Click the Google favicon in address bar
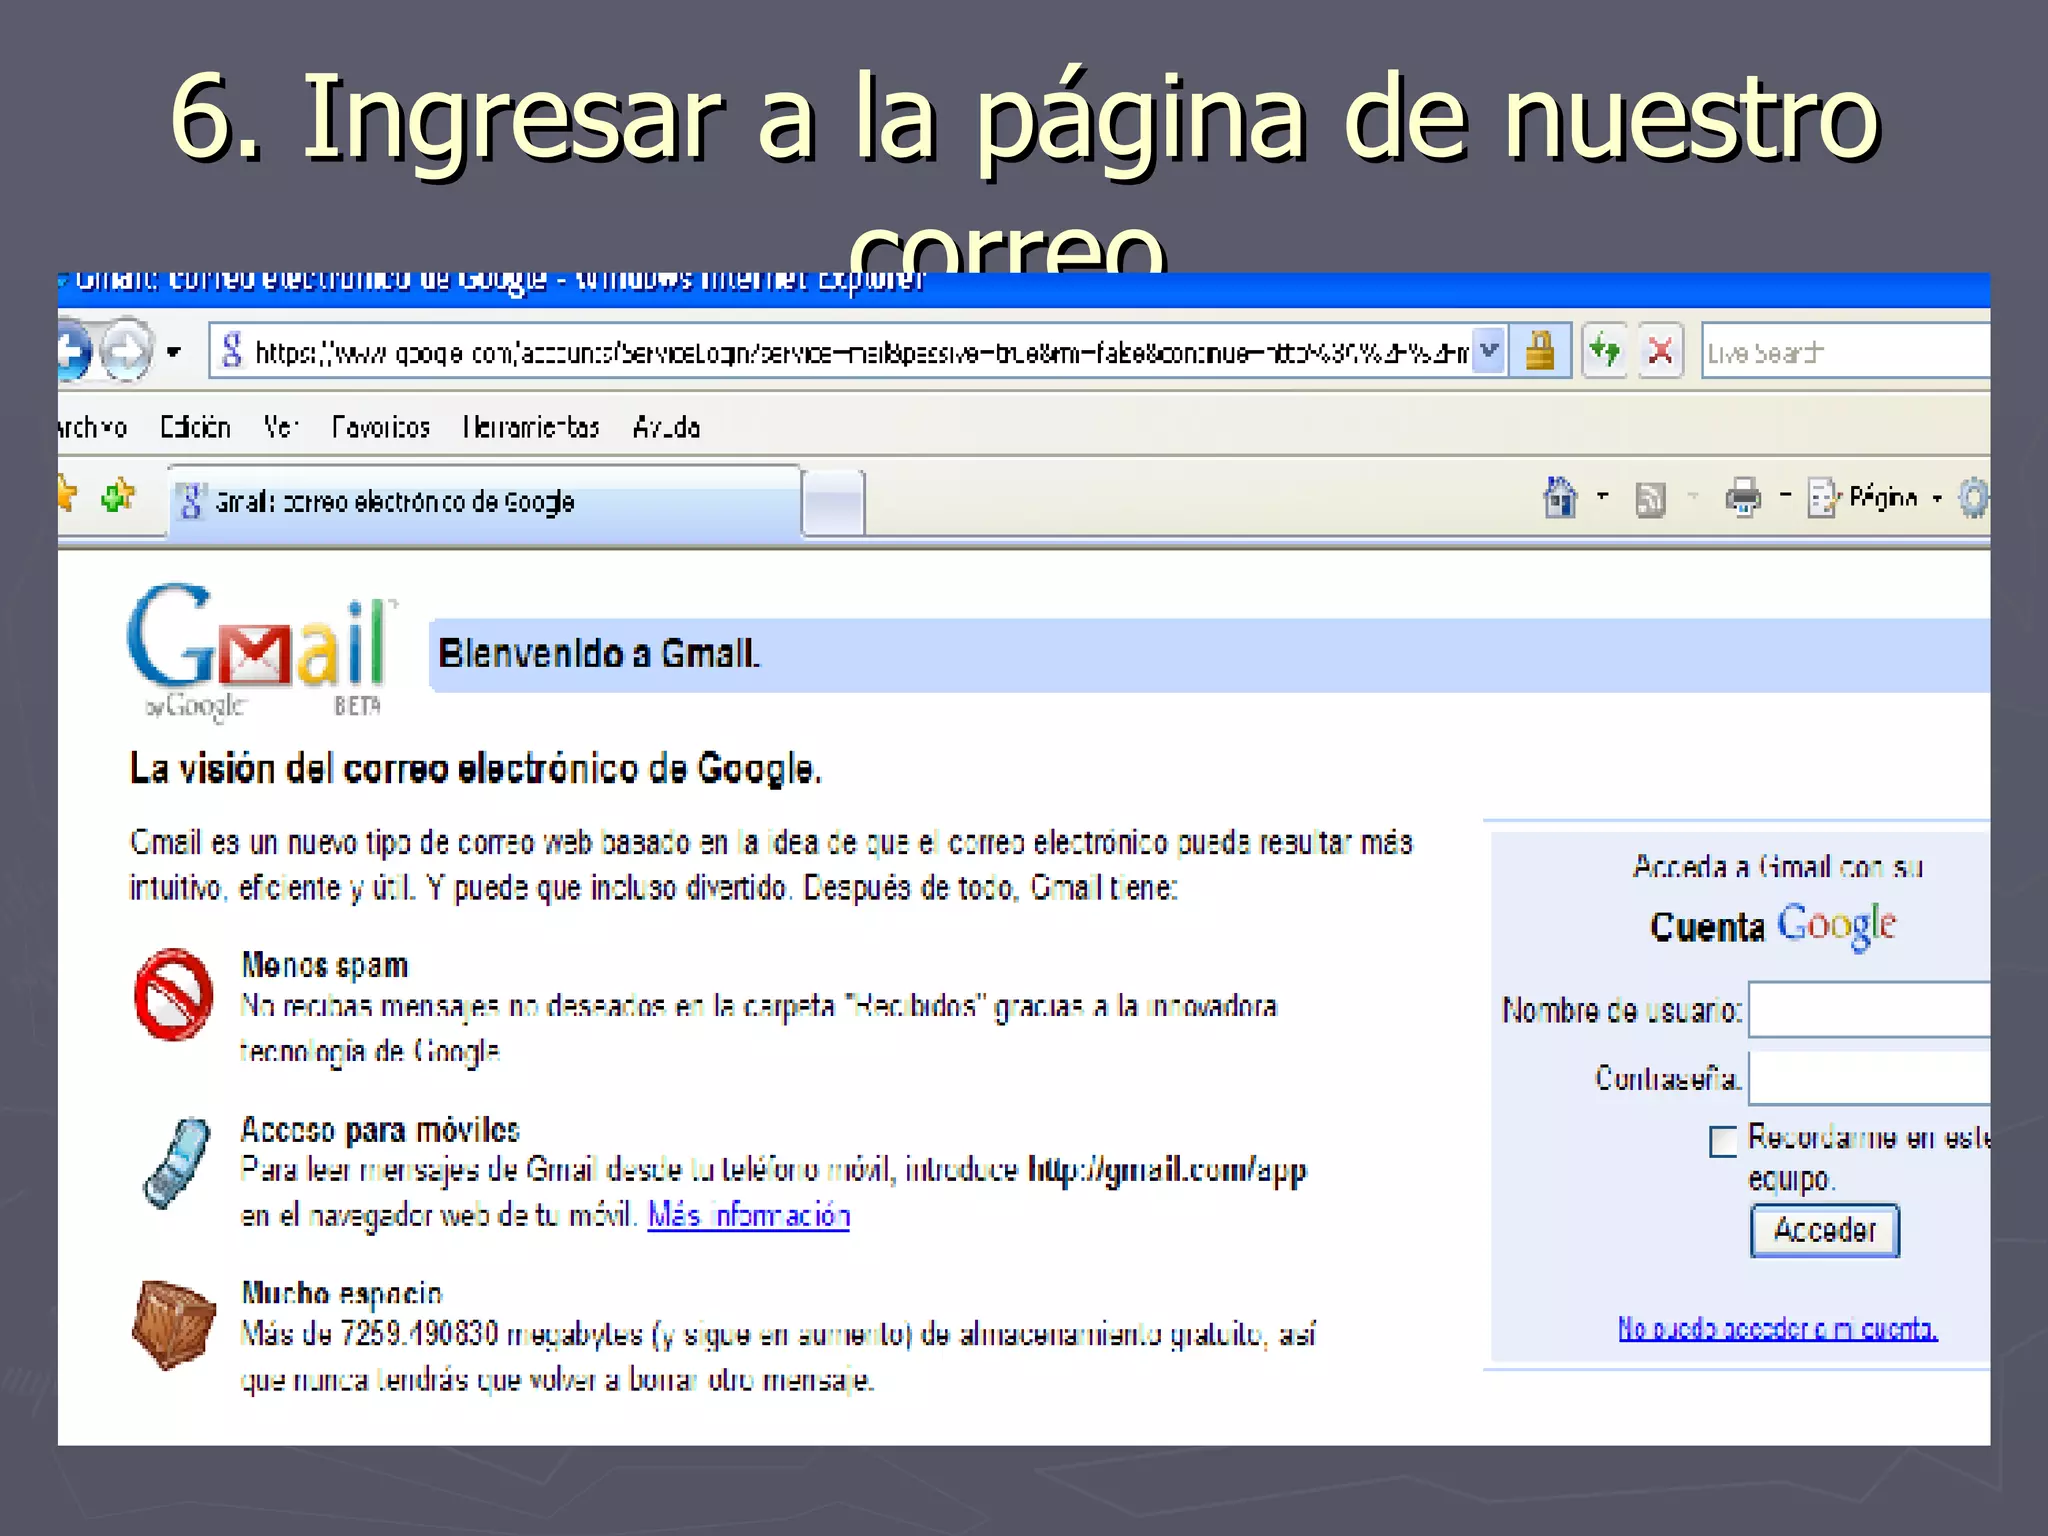The image size is (2048, 1536). click(x=232, y=351)
